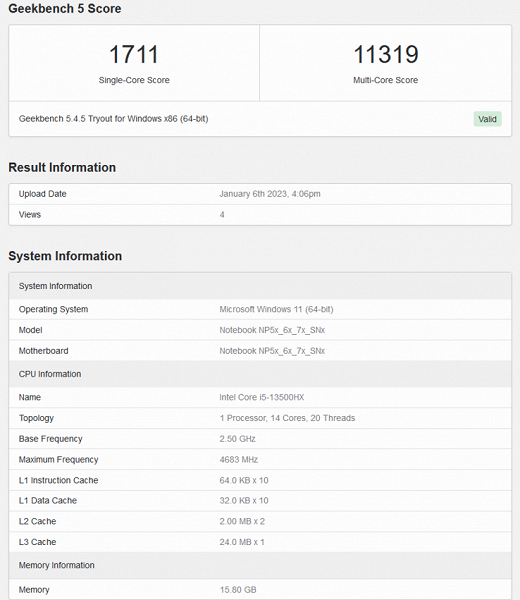Click the bold System Information heading
Screen dimensions: 520x600
[x=65, y=256]
